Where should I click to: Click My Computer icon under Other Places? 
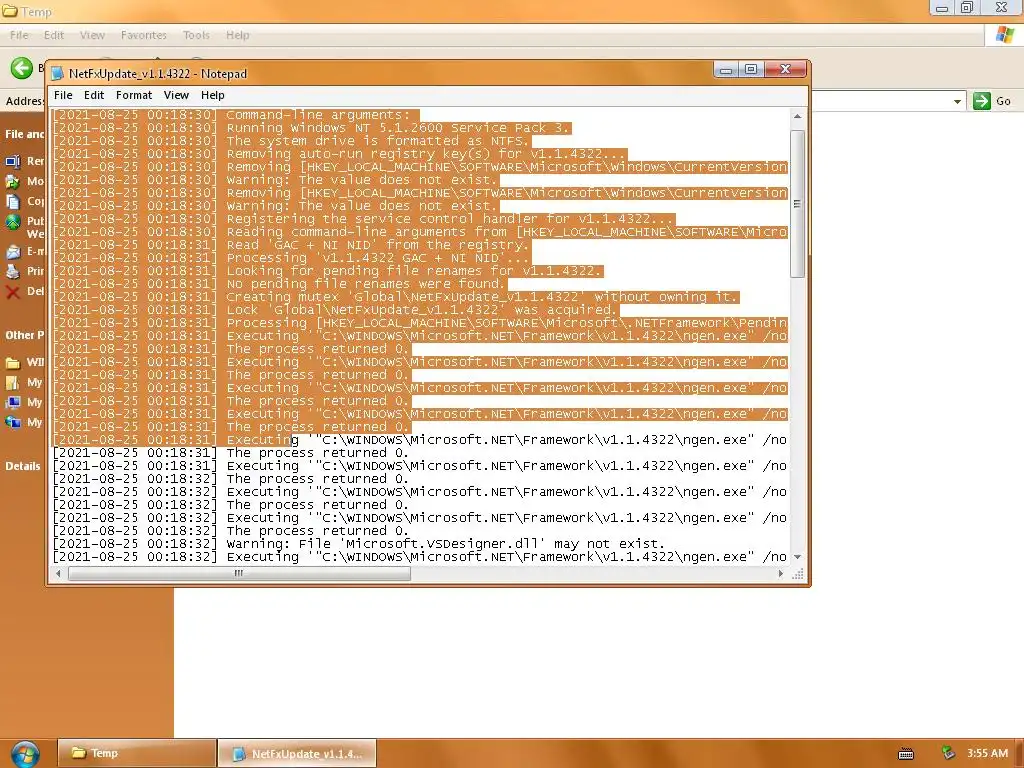[x=13, y=403]
